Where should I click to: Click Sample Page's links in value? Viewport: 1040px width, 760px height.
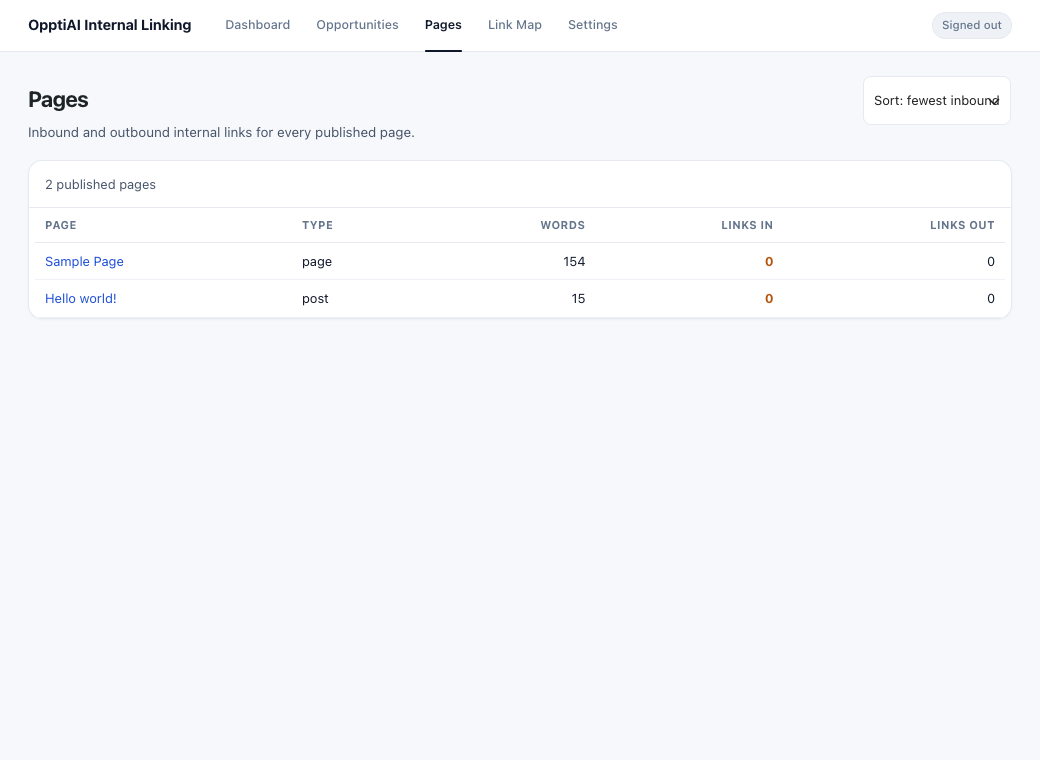pyautogui.click(x=769, y=261)
